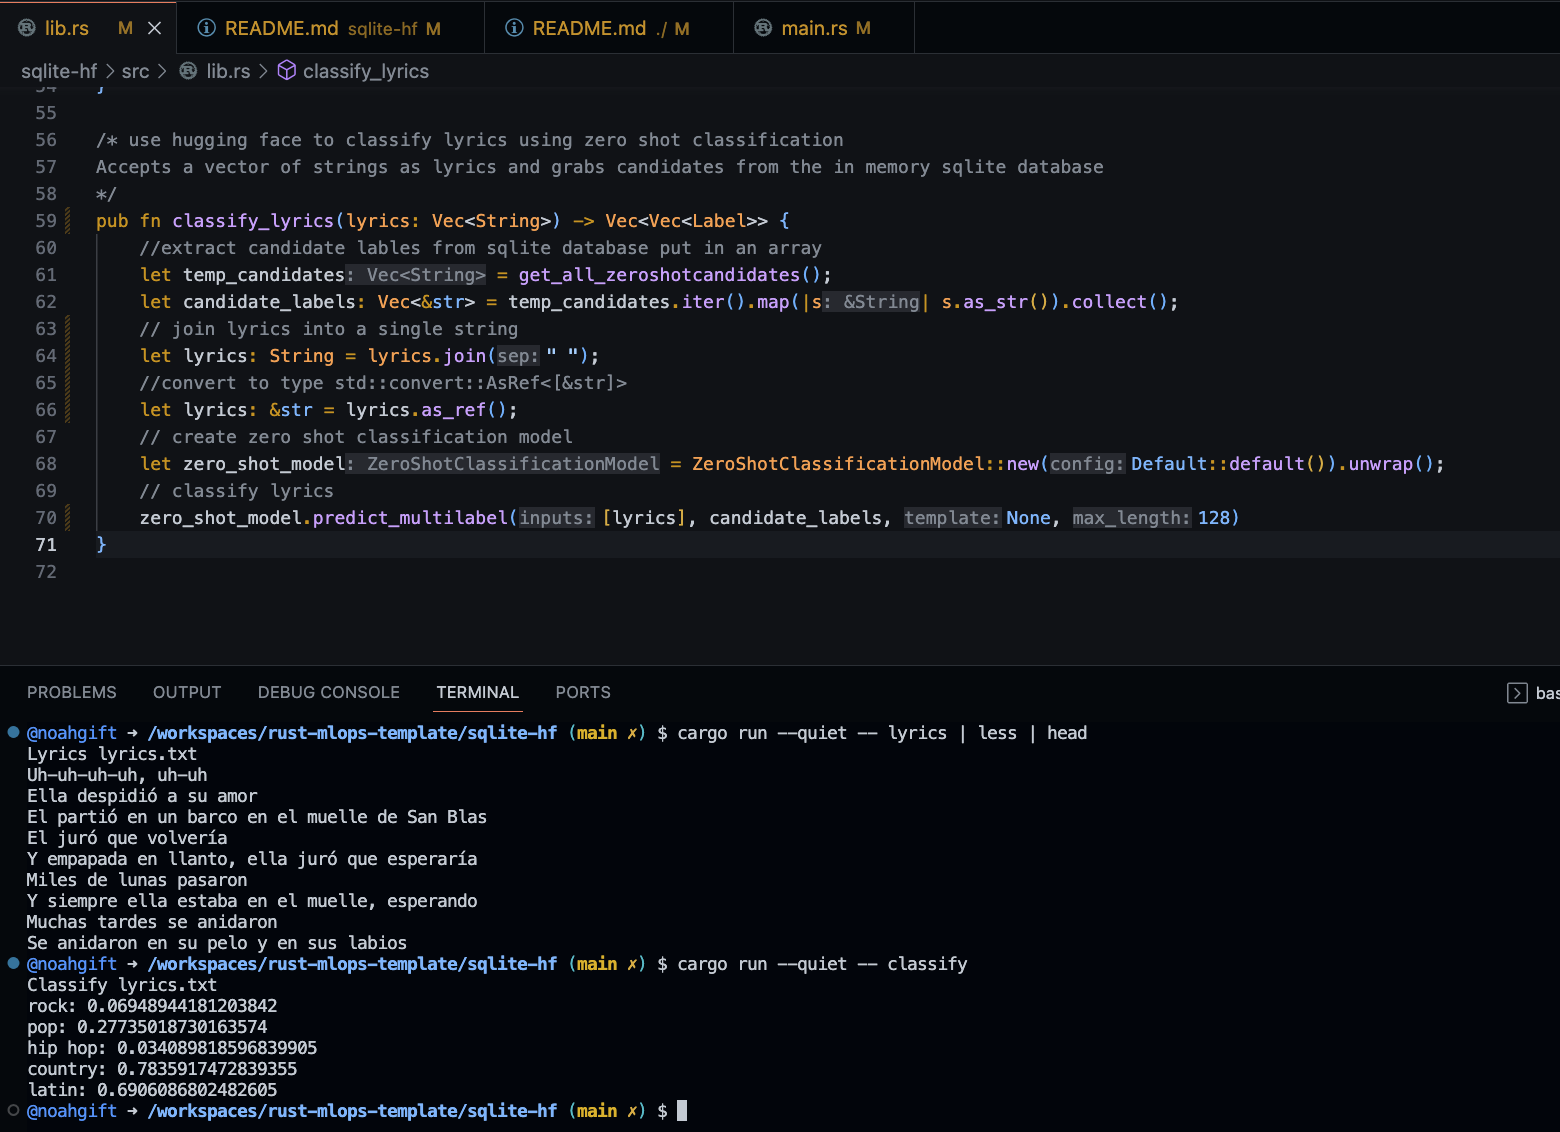The width and height of the screenshot is (1560, 1132).
Task: Click the cube symbol icon in breadcrumb
Action: 286,70
